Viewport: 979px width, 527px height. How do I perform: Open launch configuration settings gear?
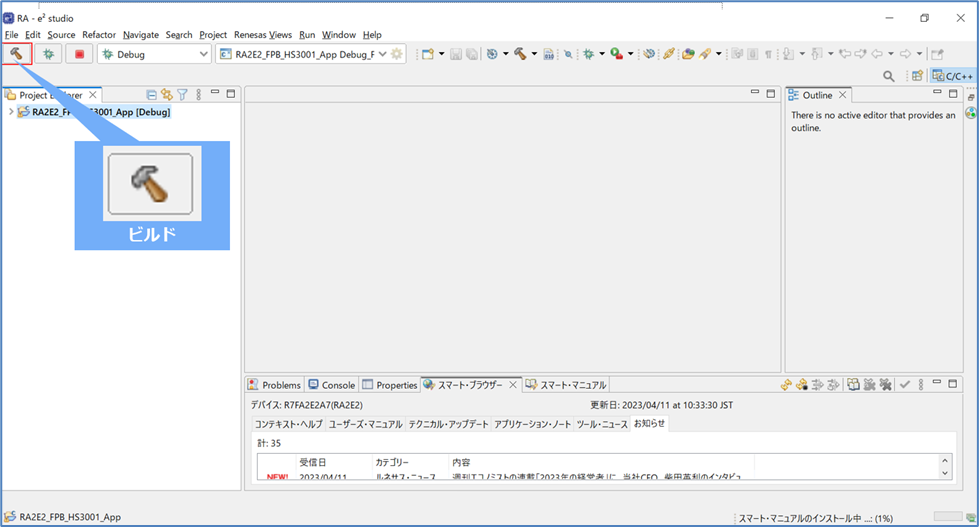(x=396, y=54)
